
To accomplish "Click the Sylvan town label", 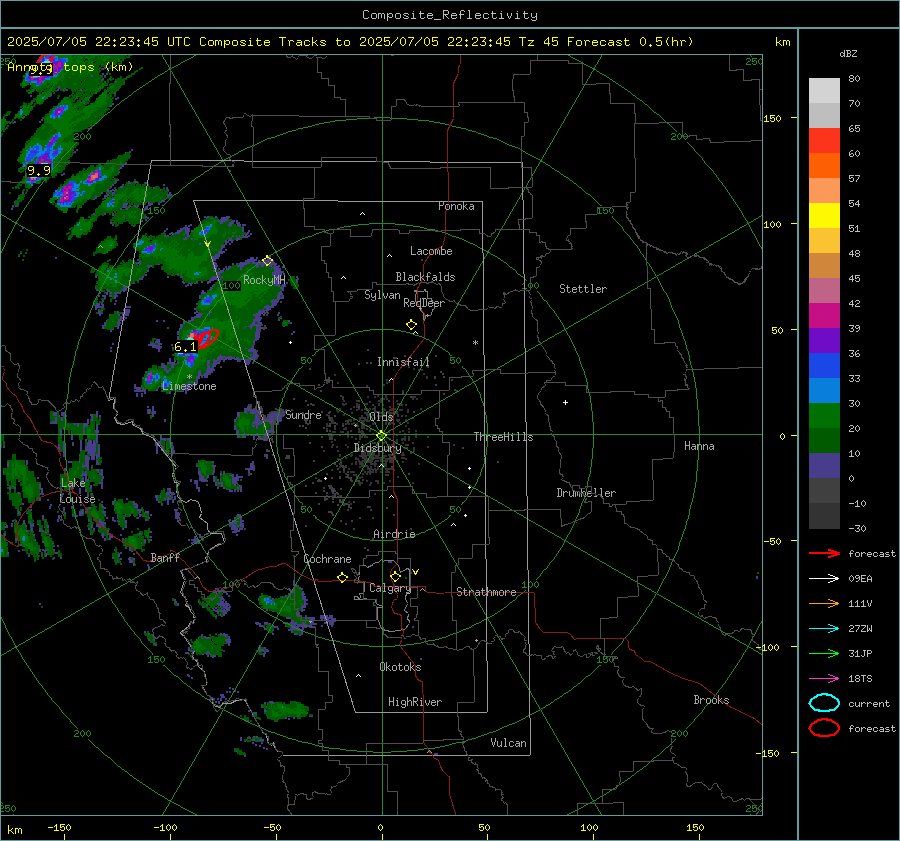I will pos(382,295).
